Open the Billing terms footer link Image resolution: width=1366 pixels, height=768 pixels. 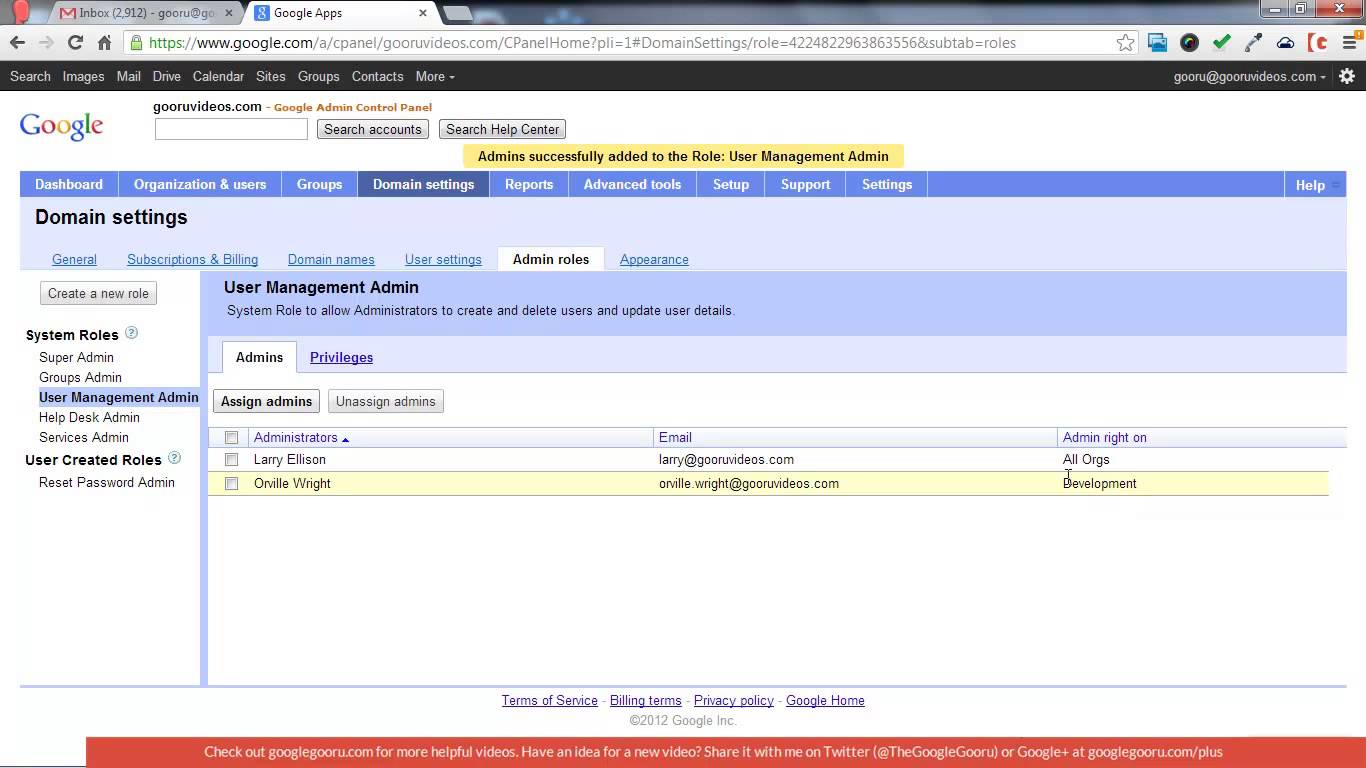(x=646, y=700)
